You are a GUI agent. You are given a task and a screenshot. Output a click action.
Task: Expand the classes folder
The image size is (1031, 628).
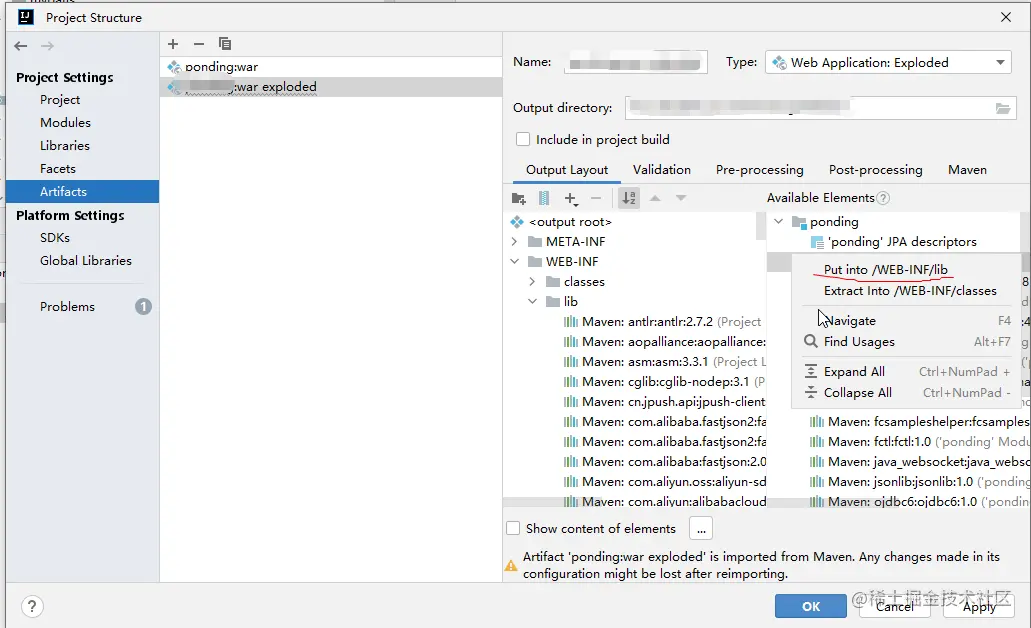[x=532, y=281]
